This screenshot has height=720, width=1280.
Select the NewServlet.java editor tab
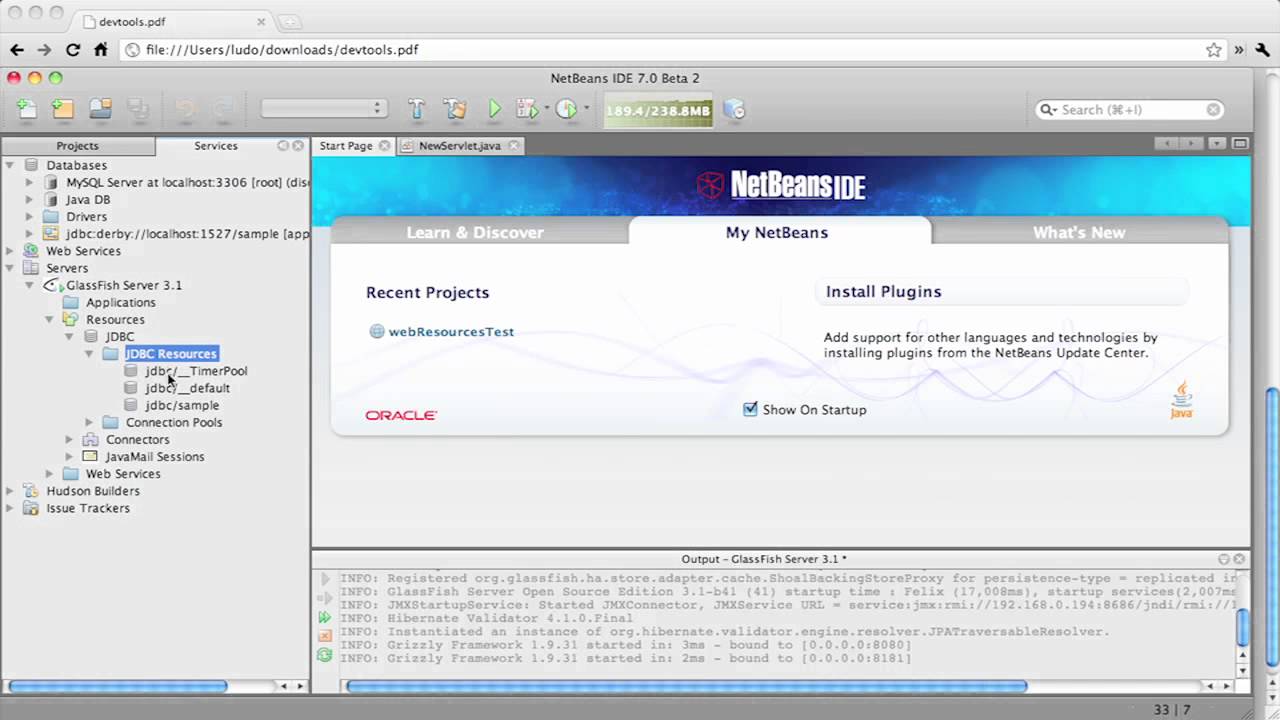click(460, 146)
